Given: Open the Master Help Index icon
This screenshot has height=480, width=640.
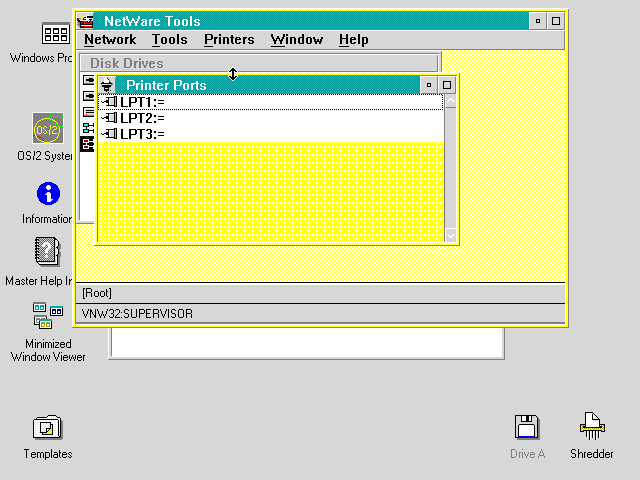Looking at the screenshot, I should (x=48, y=251).
